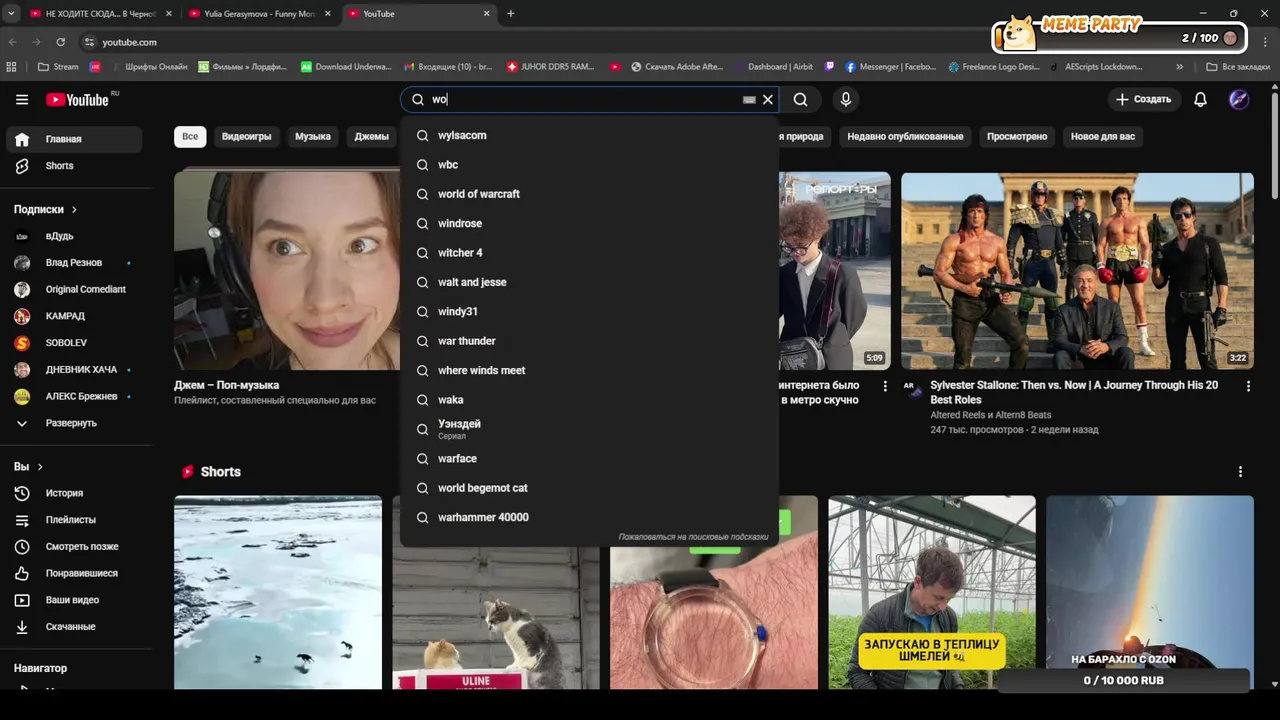The image size is (1280, 720).
Task: Switch to Yulia Gerasymova browser tab
Action: click(x=259, y=14)
